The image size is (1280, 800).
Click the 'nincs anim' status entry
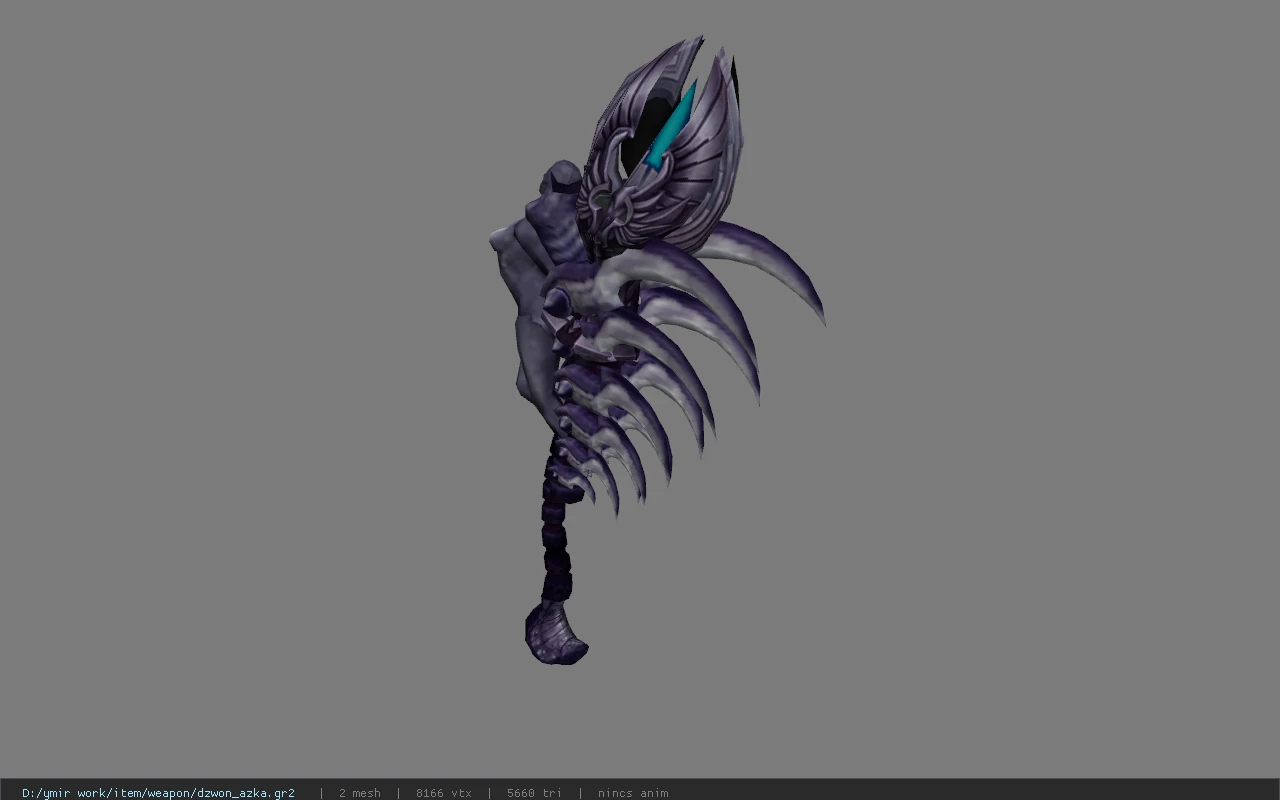[633, 793]
